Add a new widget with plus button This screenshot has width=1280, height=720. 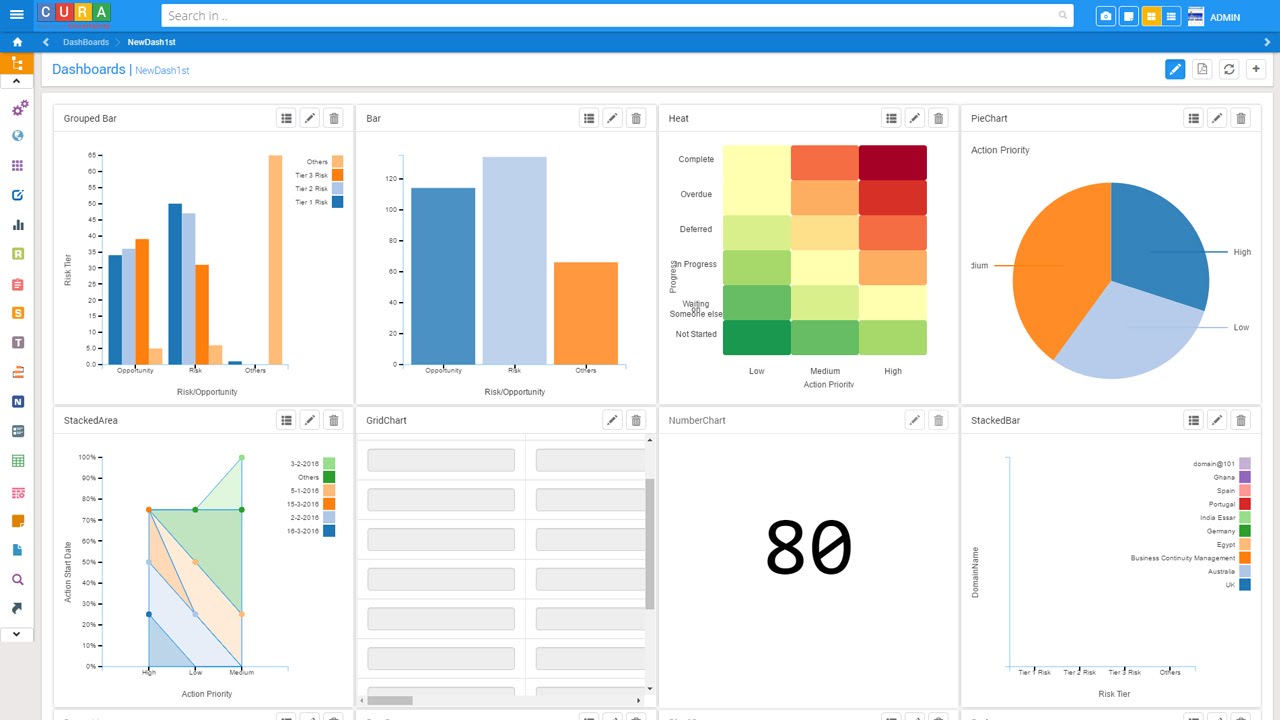(1256, 69)
